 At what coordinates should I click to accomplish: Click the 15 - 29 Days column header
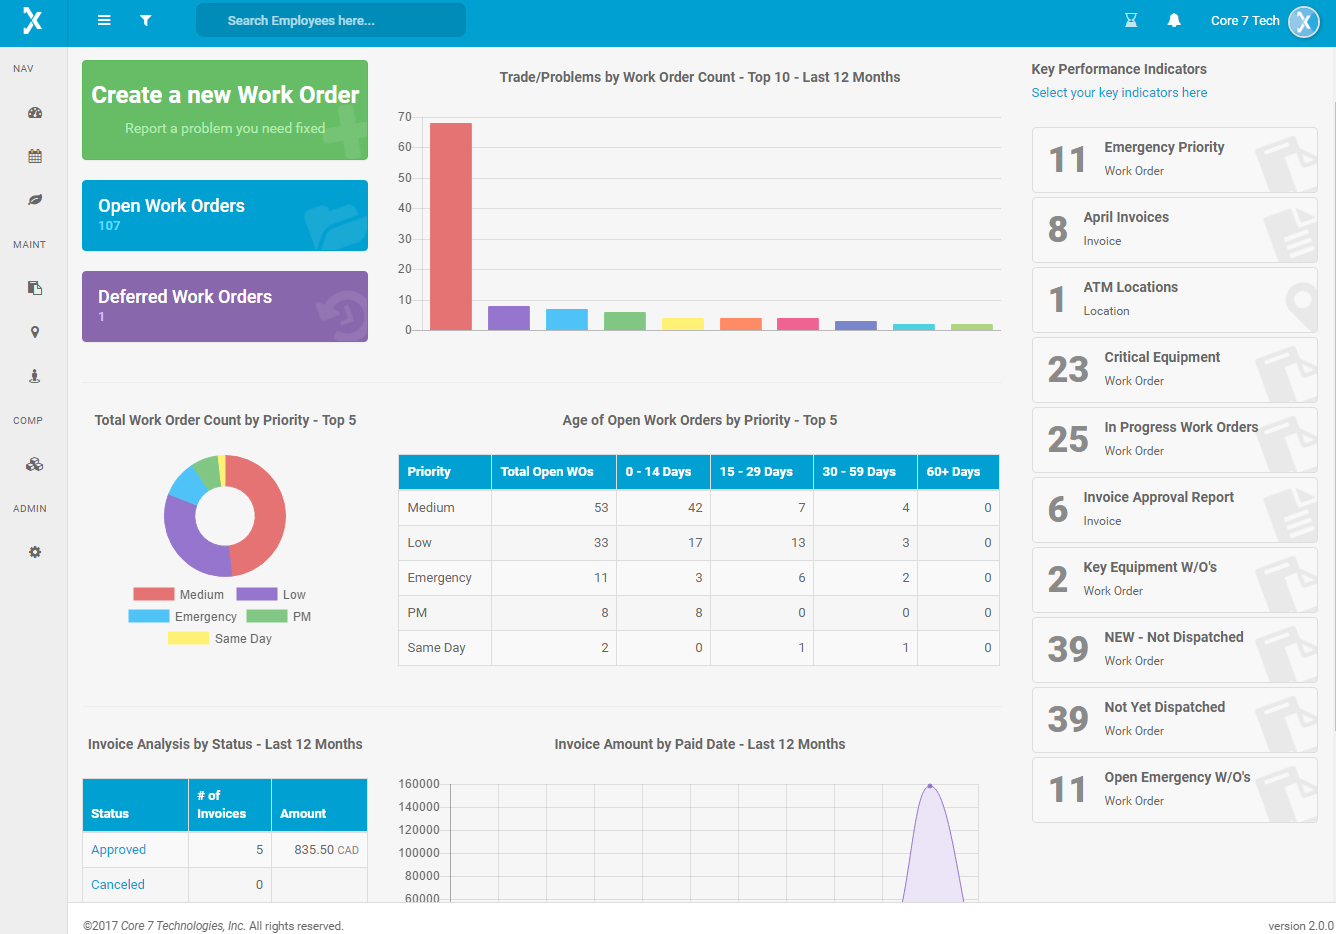[x=762, y=472]
